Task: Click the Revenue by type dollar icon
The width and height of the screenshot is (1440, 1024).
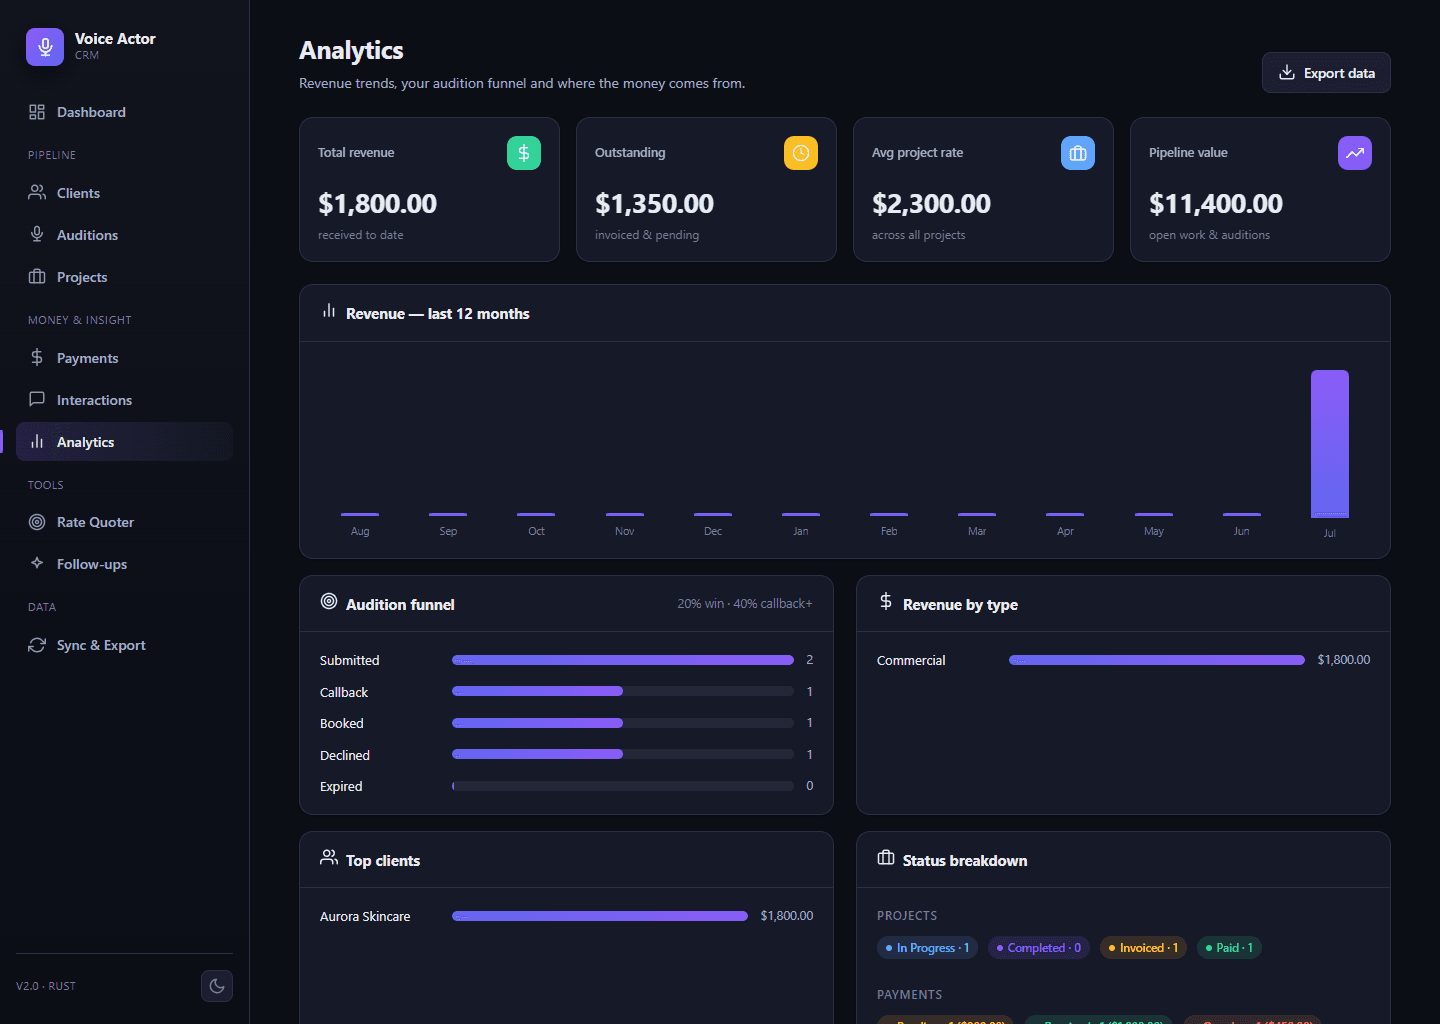Action: (x=886, y=602)
